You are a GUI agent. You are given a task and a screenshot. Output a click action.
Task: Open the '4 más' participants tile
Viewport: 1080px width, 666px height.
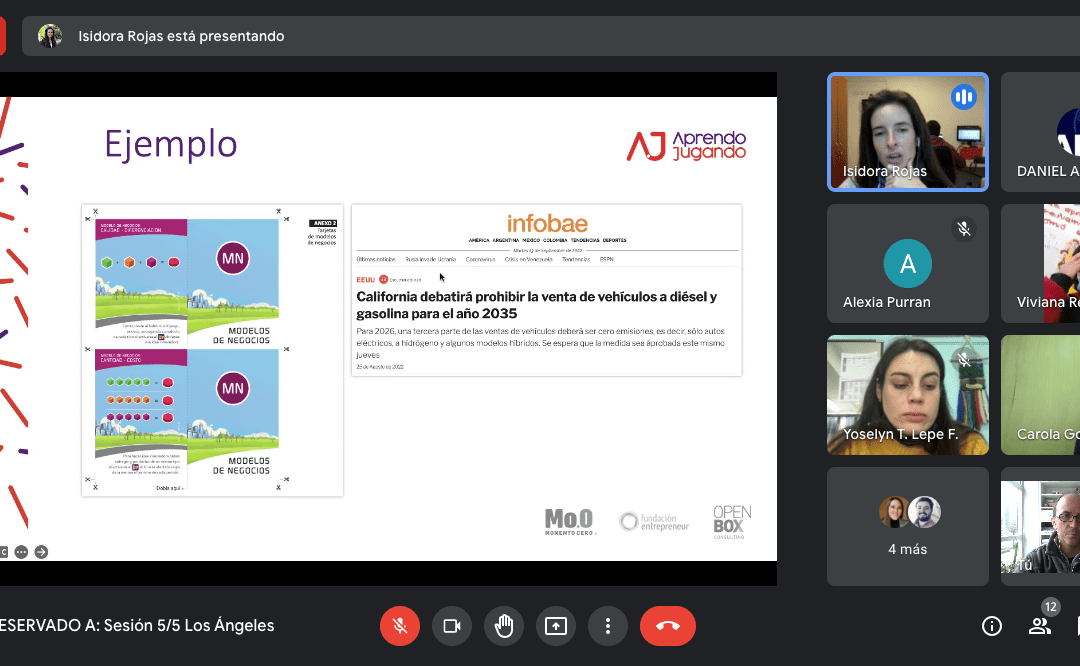pyautogui.click(x=908, y=526)
